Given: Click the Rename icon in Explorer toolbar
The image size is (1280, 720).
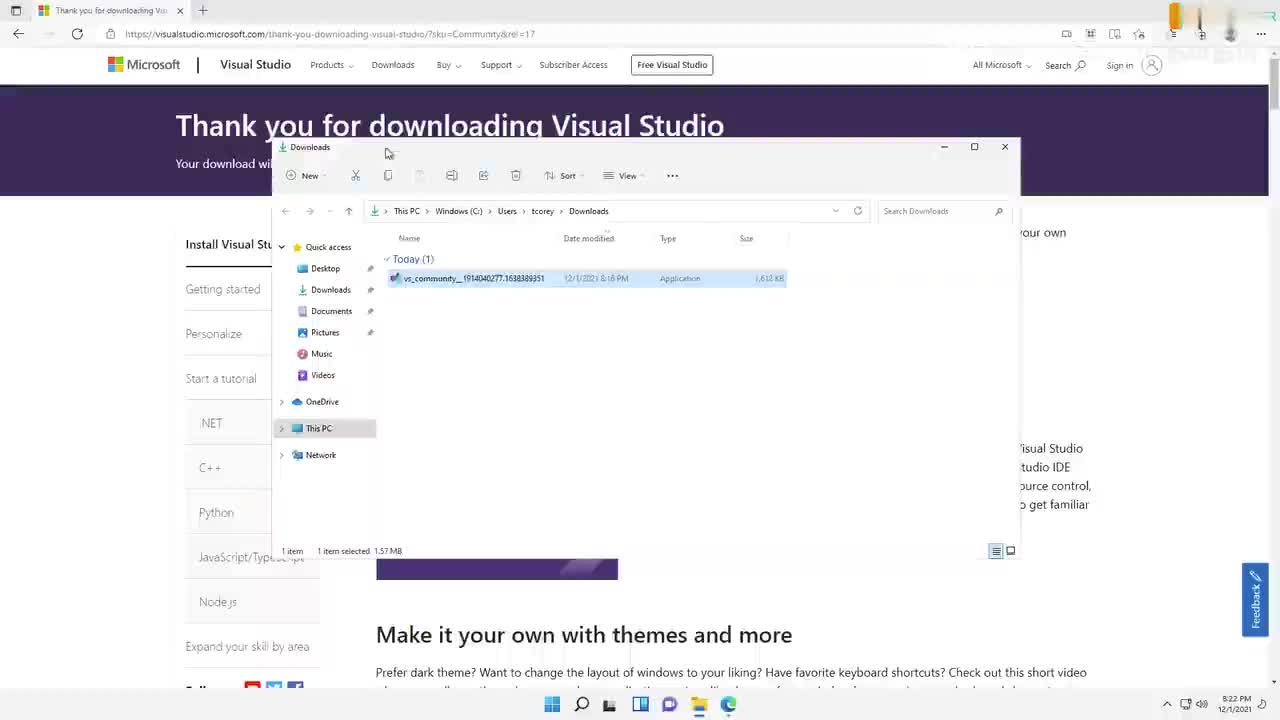Looking at the screenshot, I should [452, 176].
